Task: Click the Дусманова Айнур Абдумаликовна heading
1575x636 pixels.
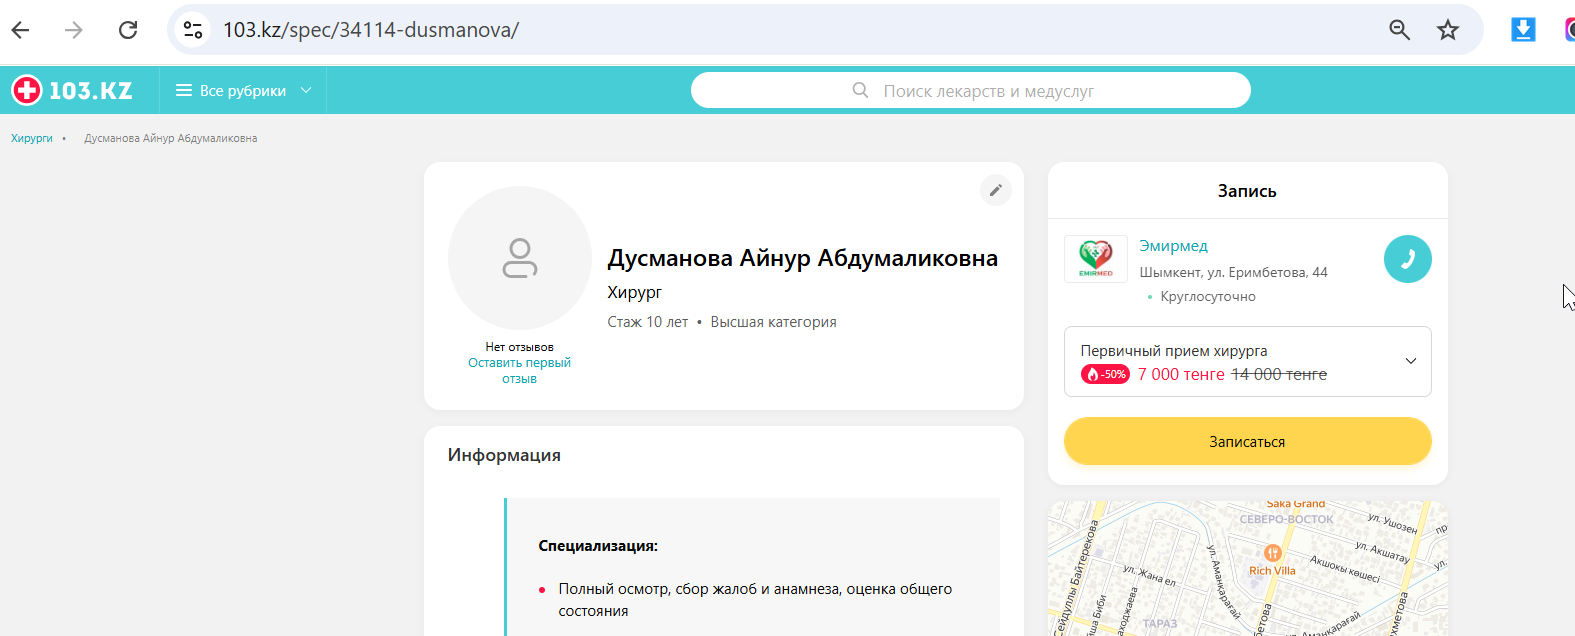Action: (x=802, y=258)
